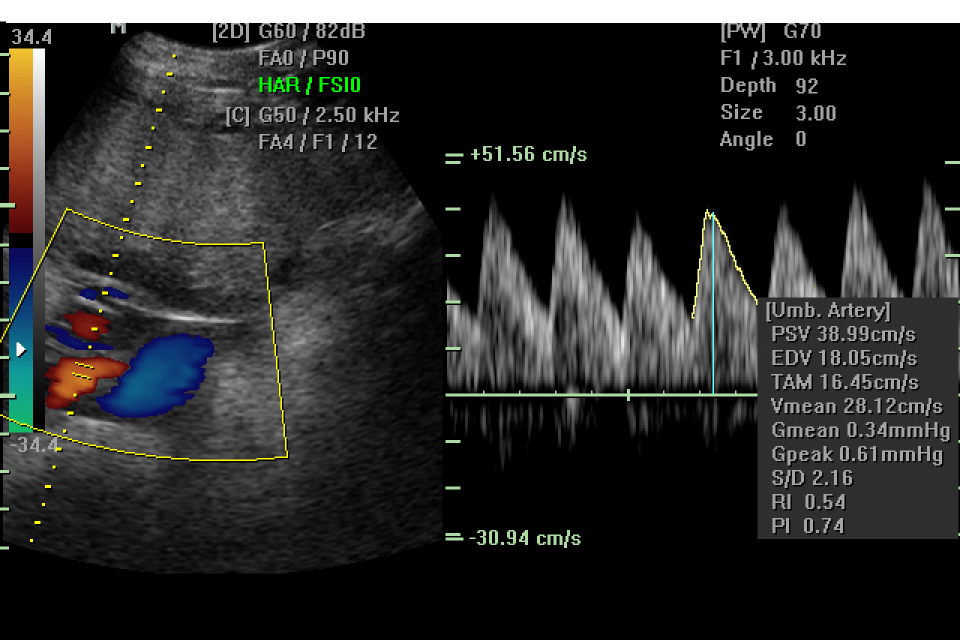960x640 pixels.
Task: Click the +51.56 cm/s velocity scale label
Action: [528, 155]
